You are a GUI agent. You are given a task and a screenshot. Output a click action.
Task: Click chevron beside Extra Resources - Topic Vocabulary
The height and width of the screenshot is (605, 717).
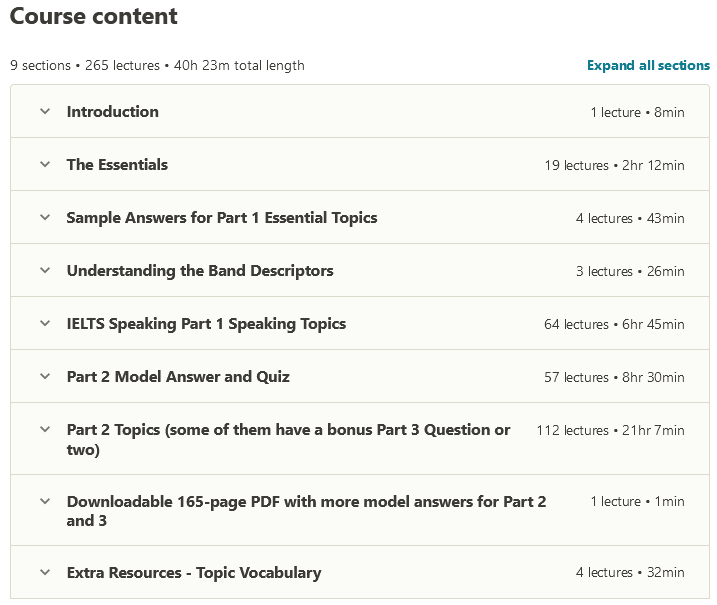44,573
